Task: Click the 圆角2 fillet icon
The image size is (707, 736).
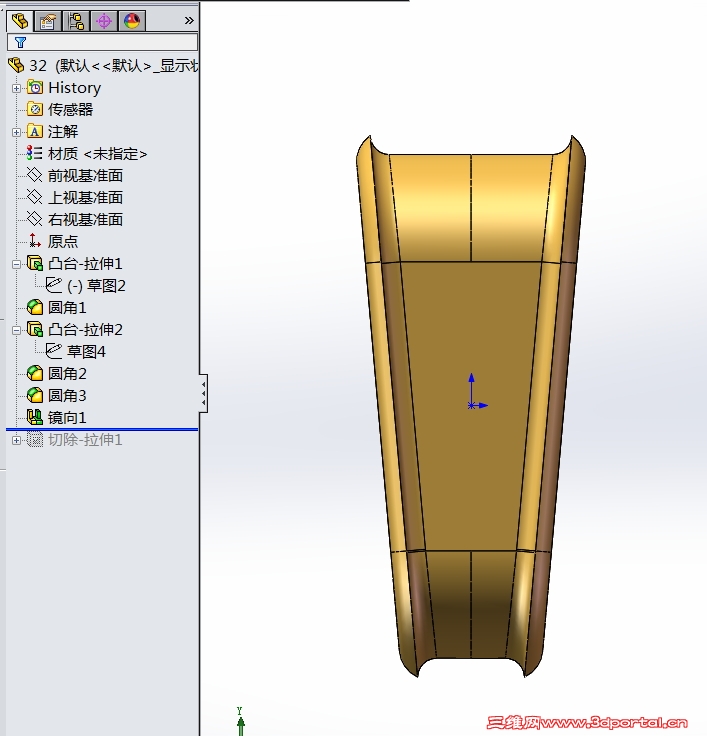Action: pos(35,373)
